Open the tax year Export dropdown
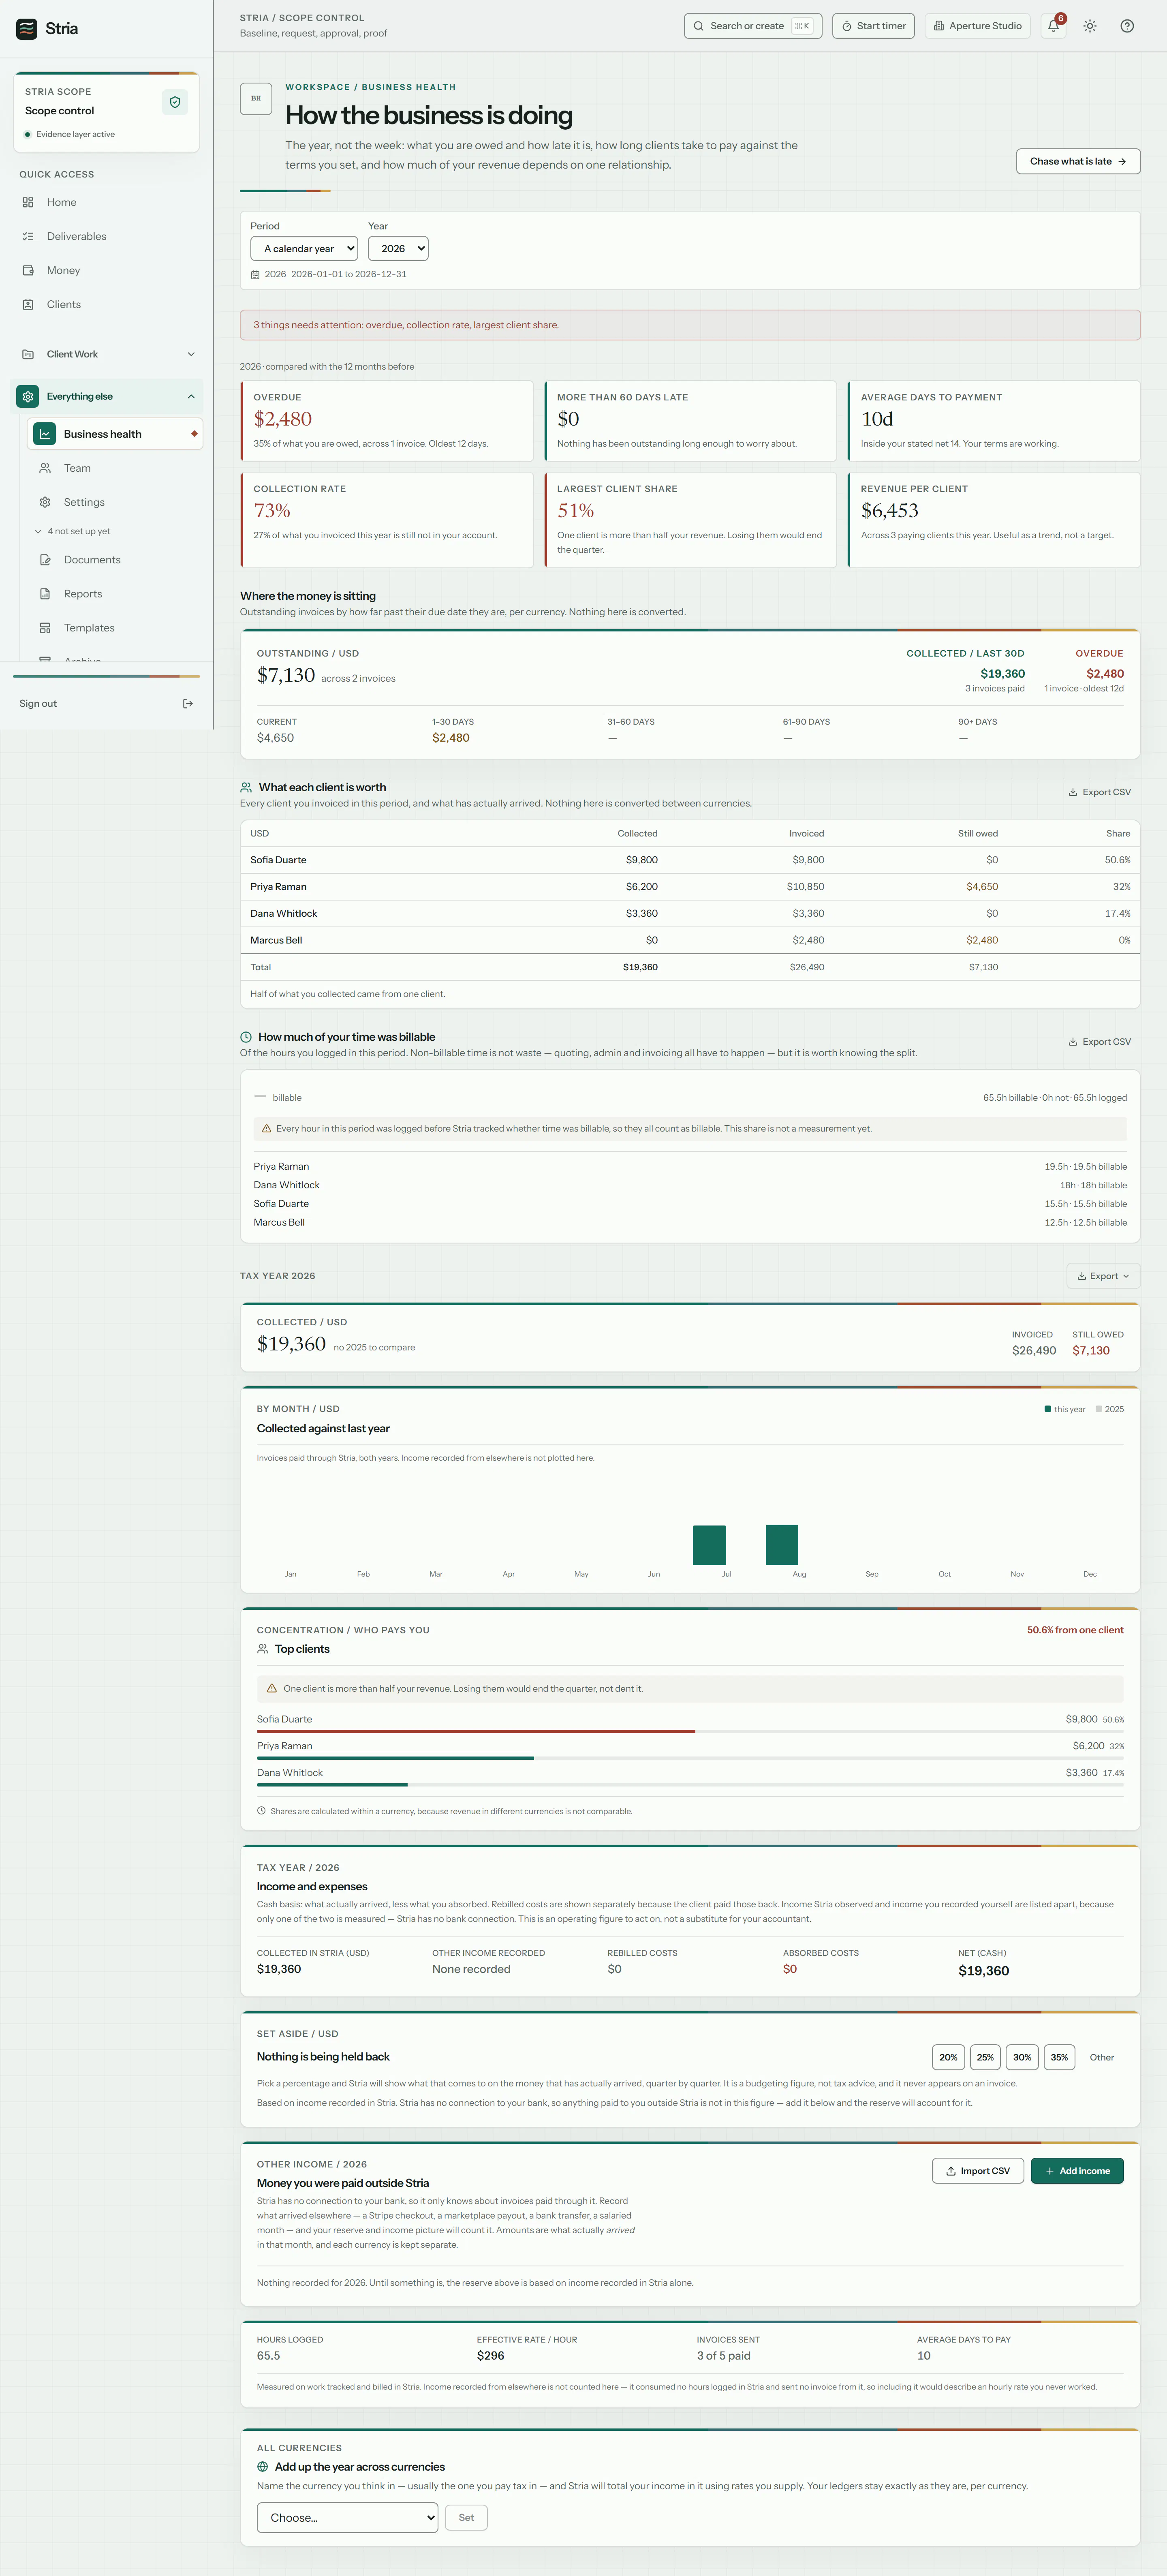 pos(1103,1276)
